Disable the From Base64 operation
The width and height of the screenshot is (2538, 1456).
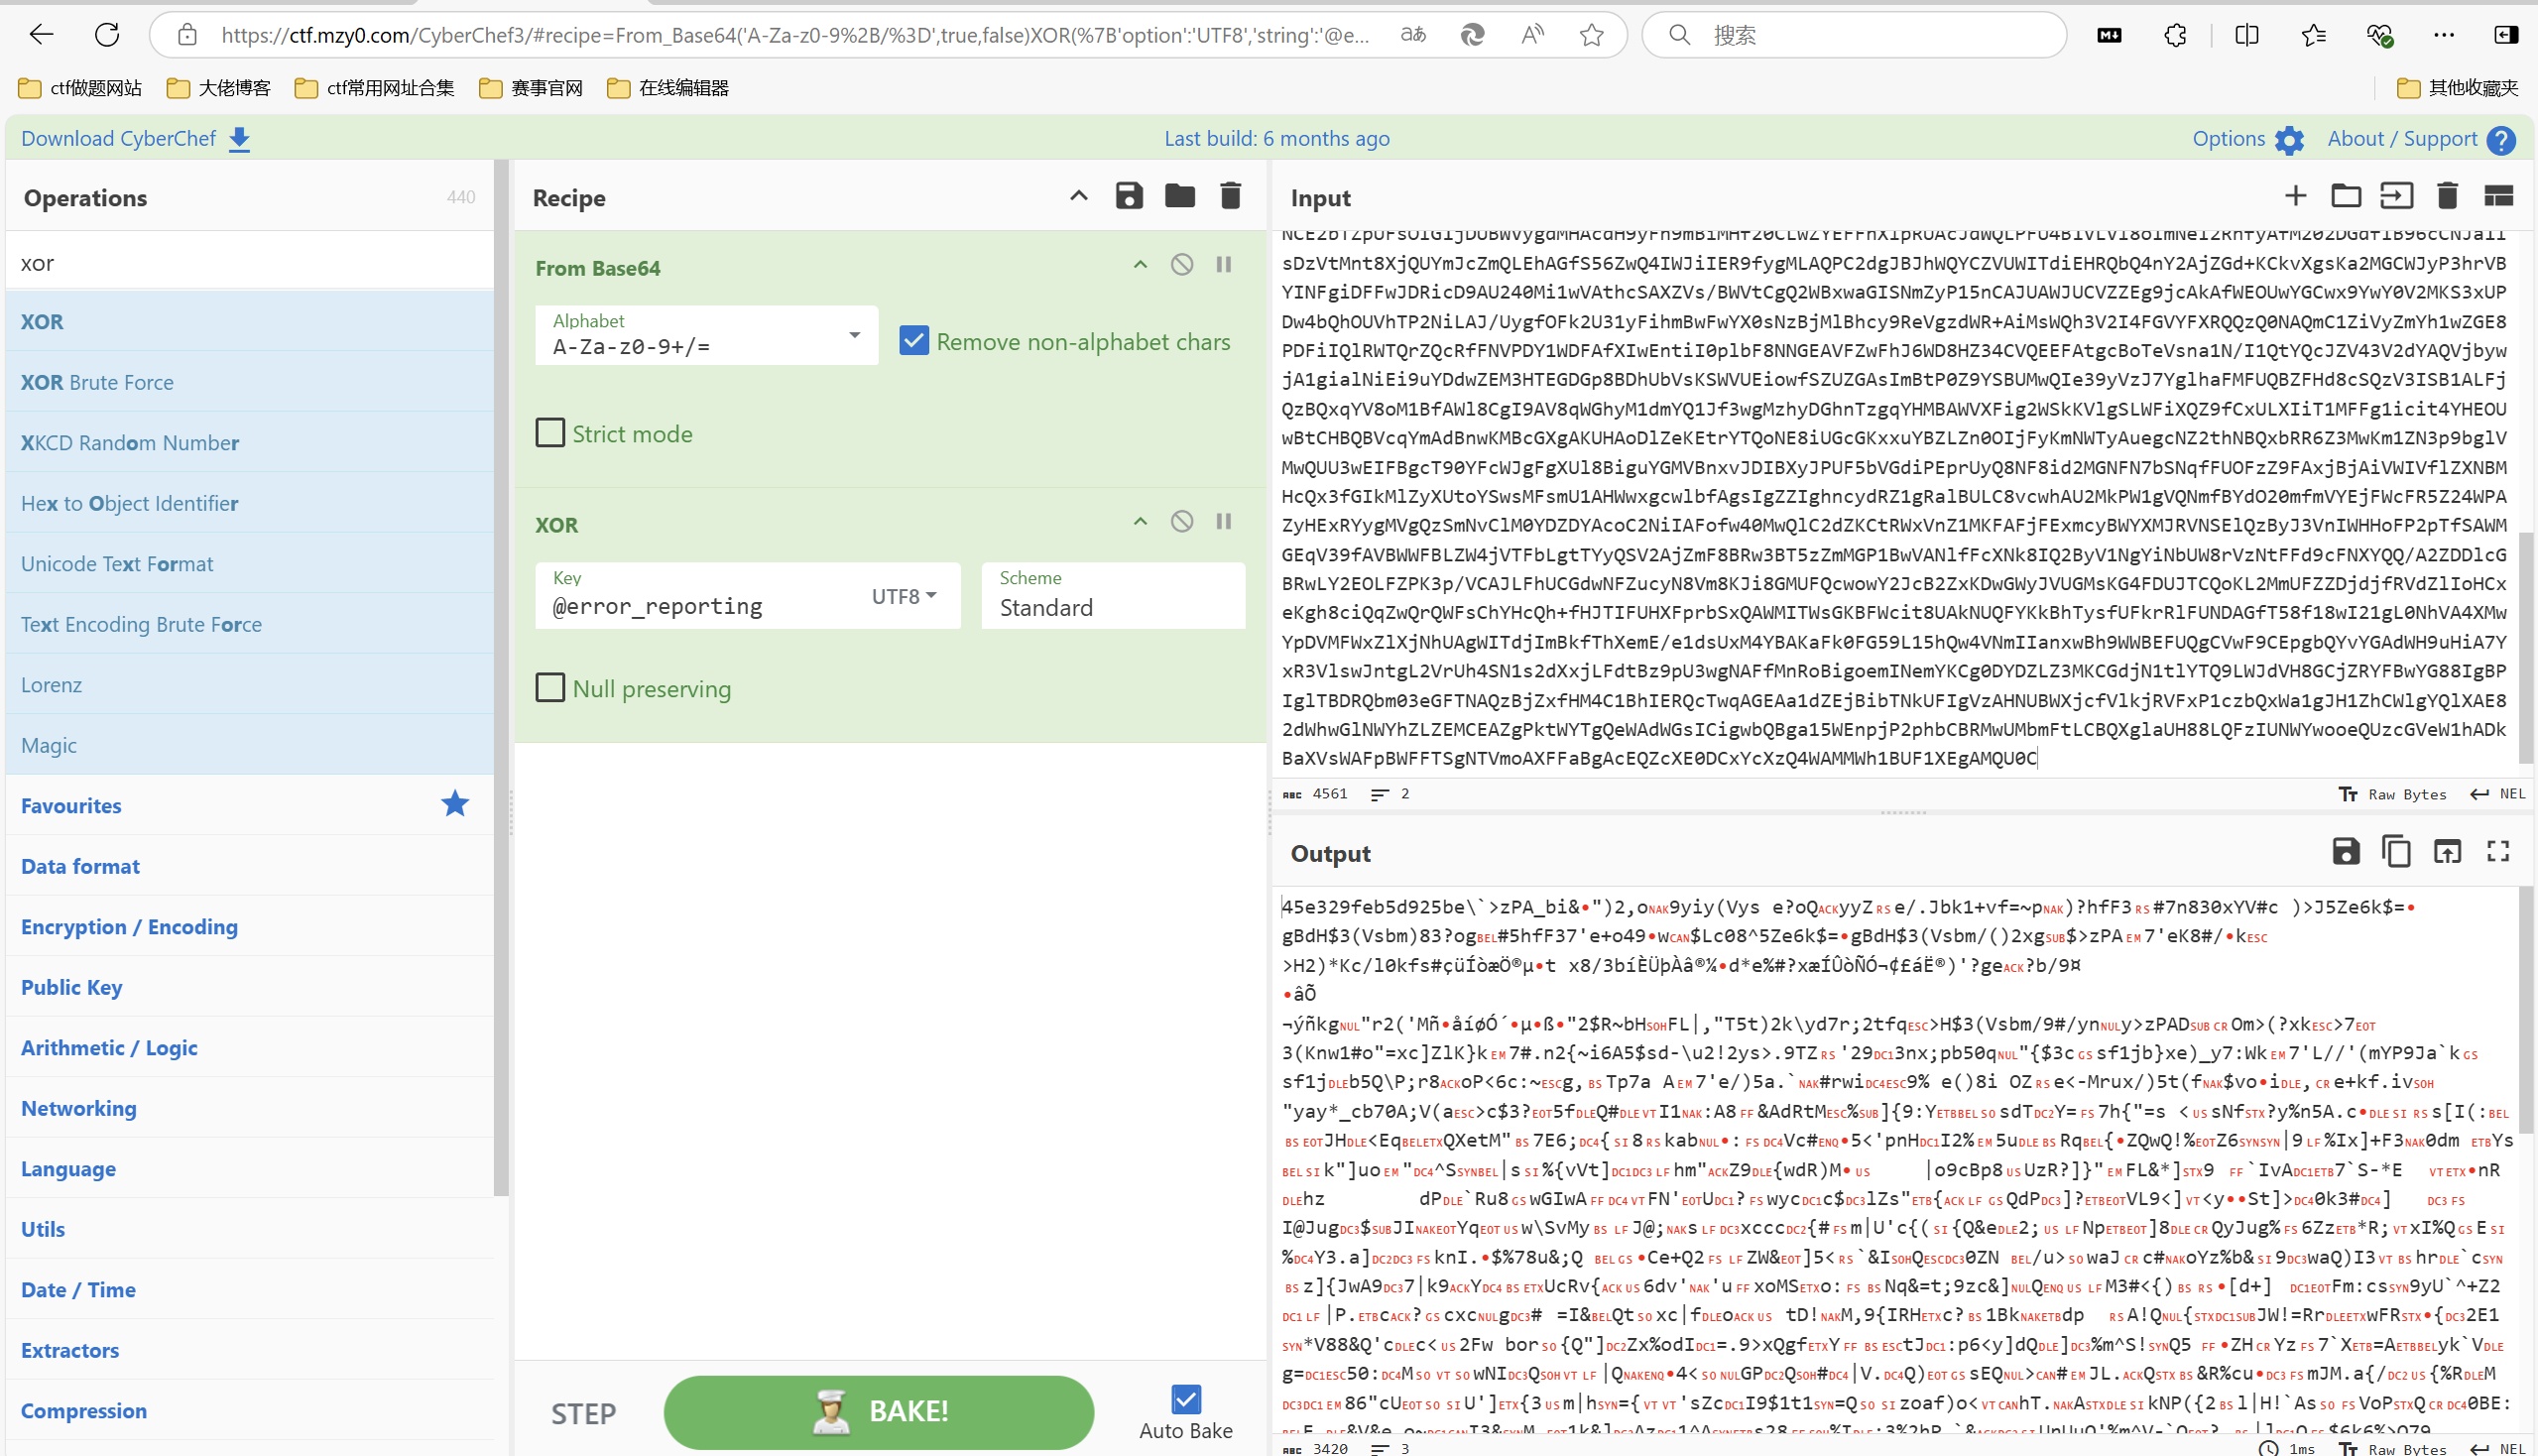click(x=1182, y=265)
